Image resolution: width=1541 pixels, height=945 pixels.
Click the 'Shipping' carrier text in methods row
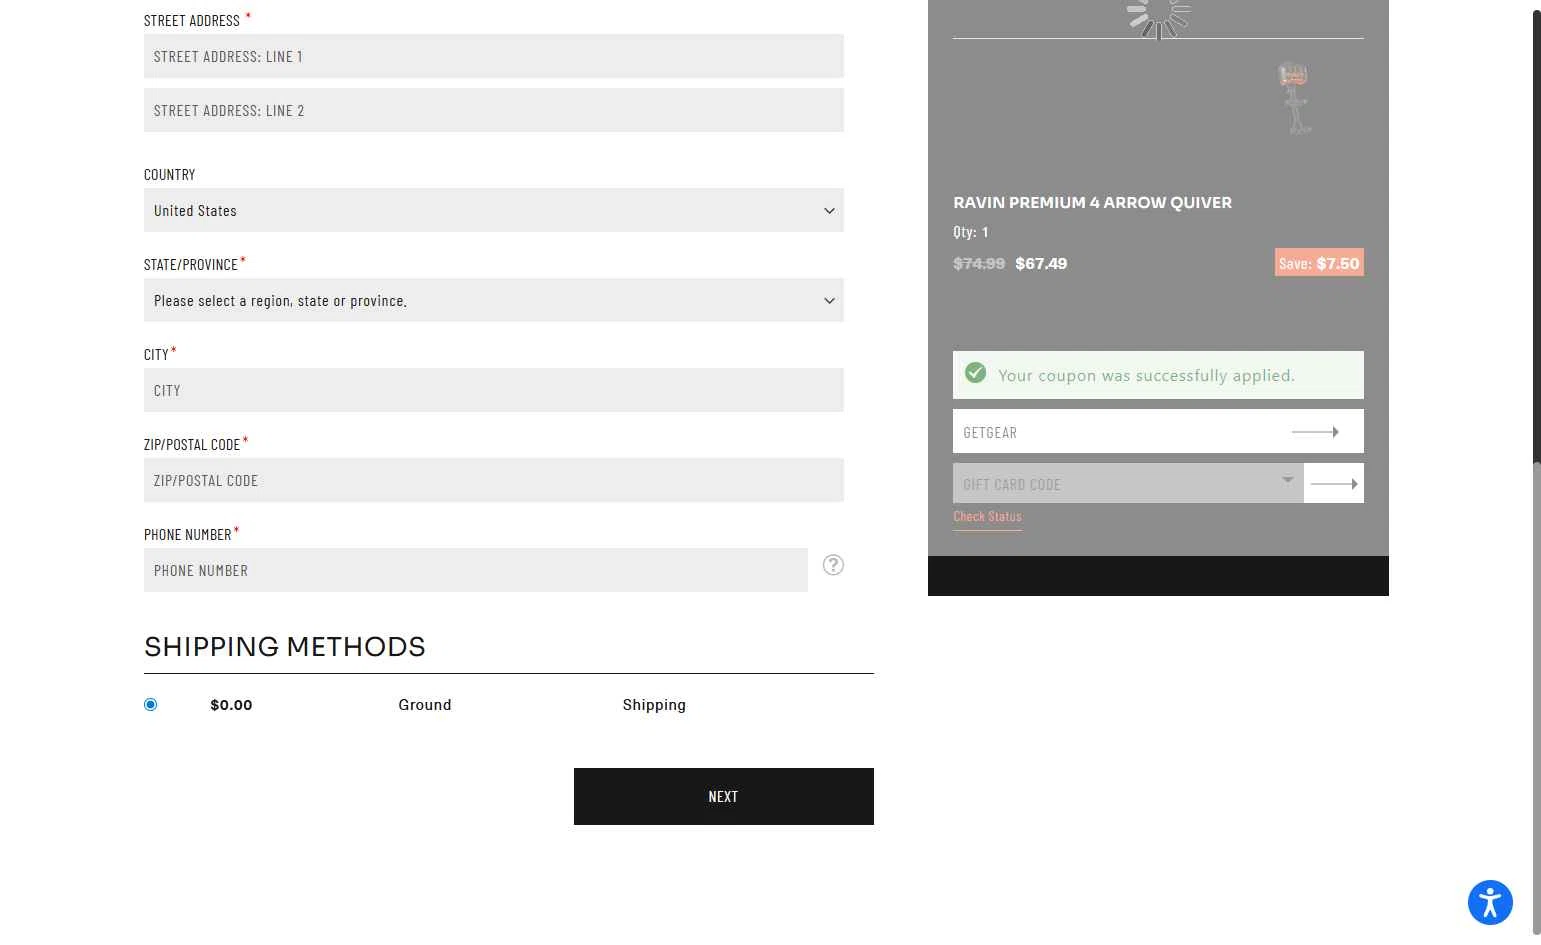pyautogui.click(x=654, y=705)
